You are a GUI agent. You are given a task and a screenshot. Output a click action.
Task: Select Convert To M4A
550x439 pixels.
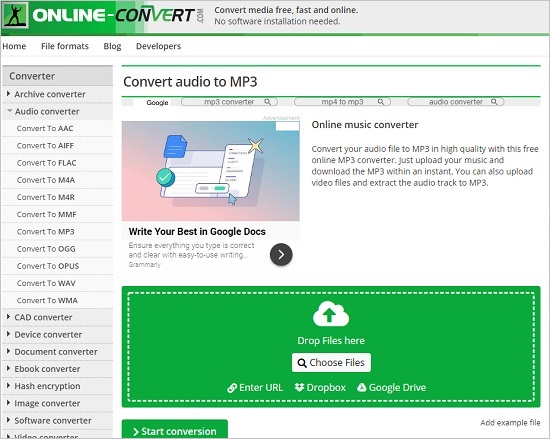click(x=58, y=180)
